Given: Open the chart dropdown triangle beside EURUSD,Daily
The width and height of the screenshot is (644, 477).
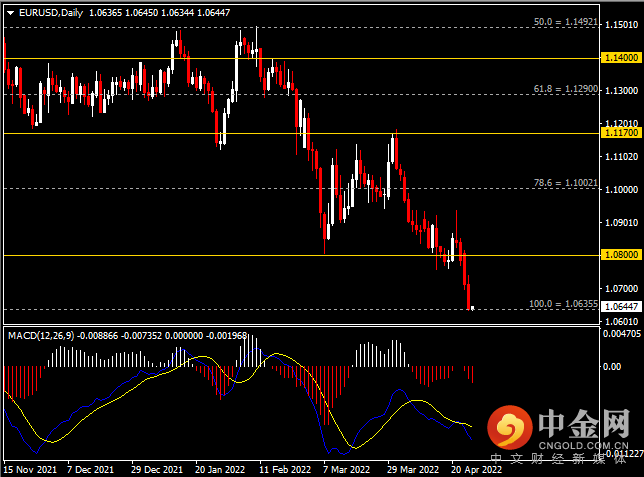Looking at the screenshot, I should (11, 13).
